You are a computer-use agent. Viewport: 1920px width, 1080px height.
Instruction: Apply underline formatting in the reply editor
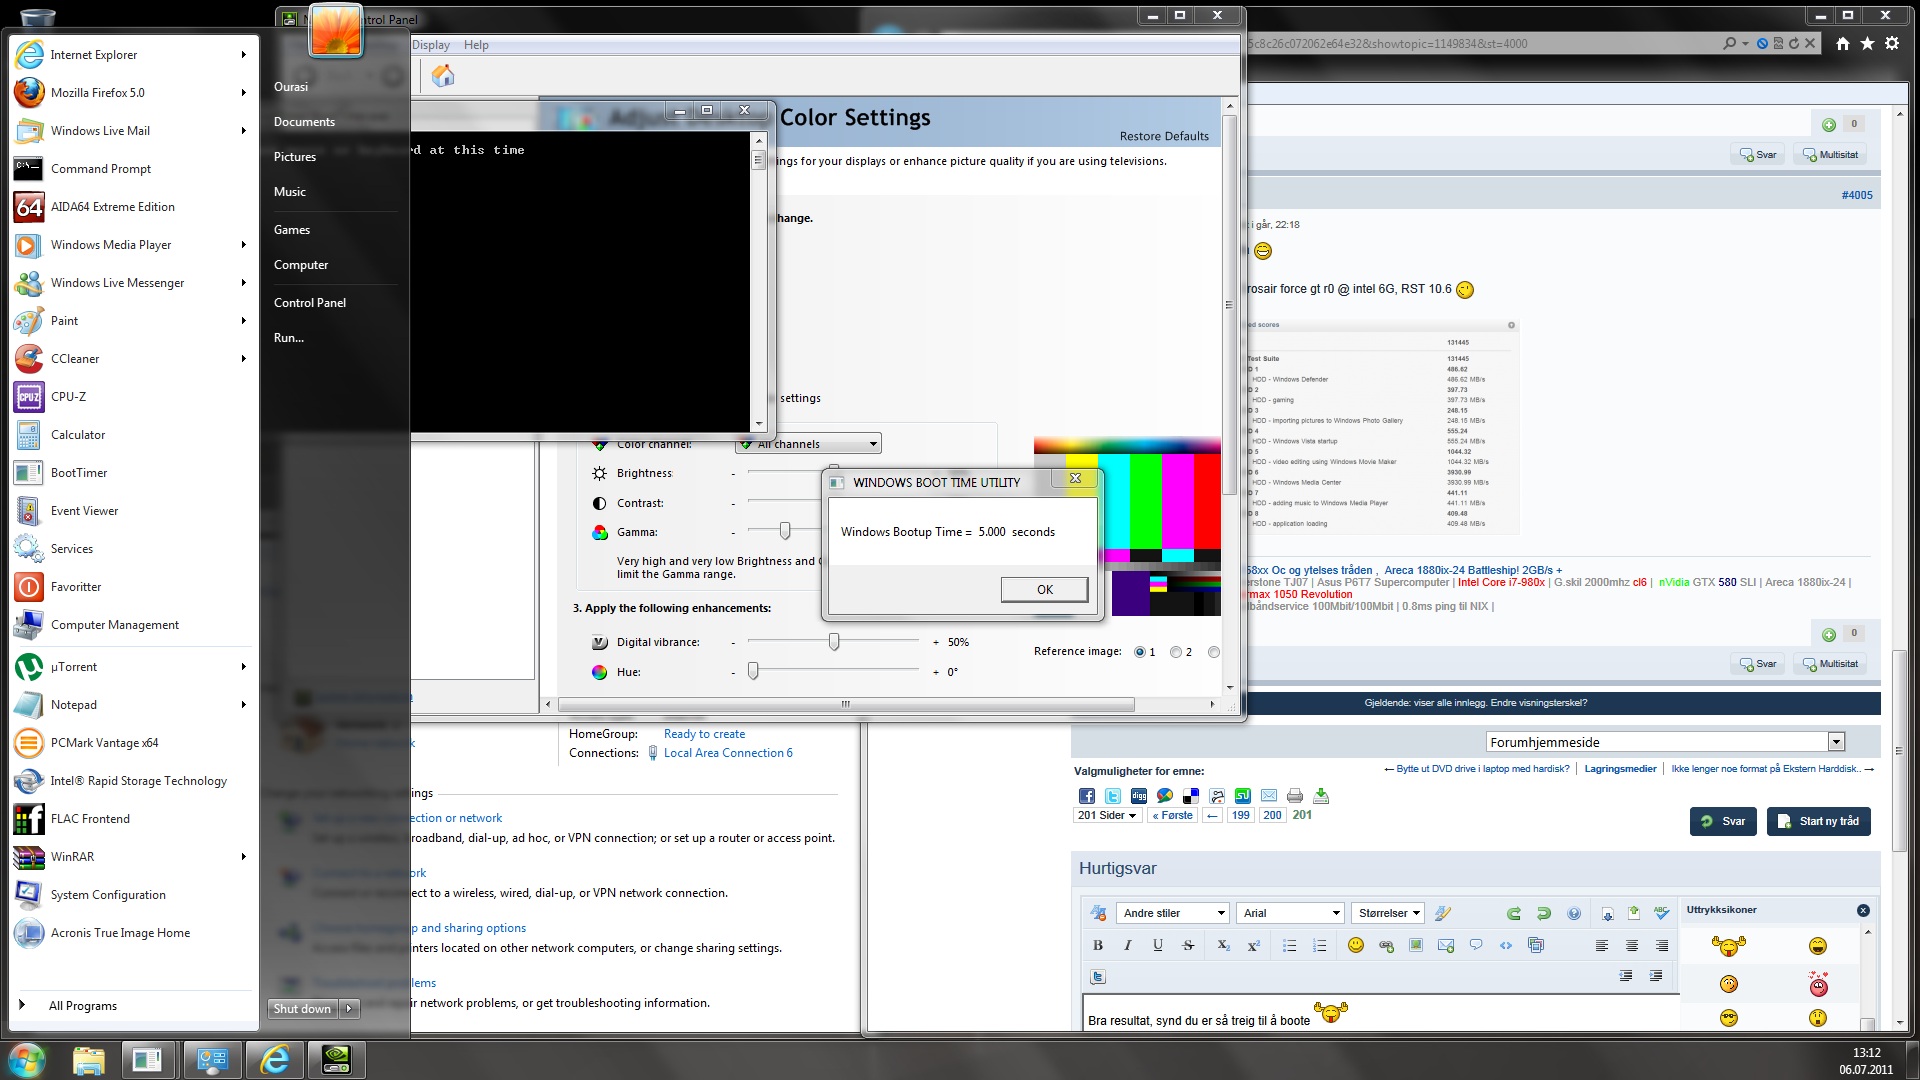1158,945
